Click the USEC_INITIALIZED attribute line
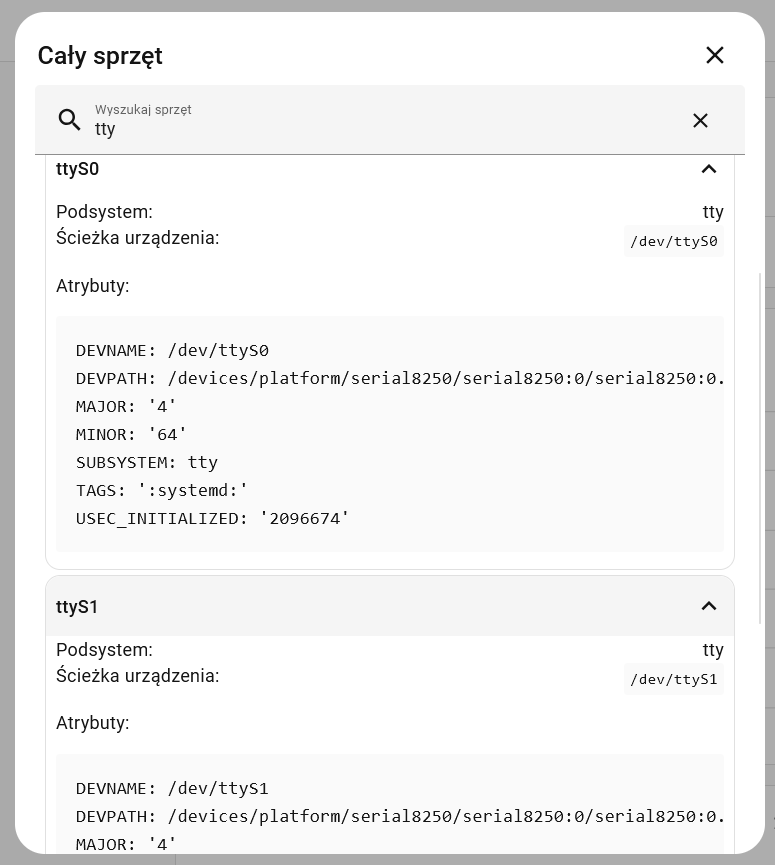 212,519
